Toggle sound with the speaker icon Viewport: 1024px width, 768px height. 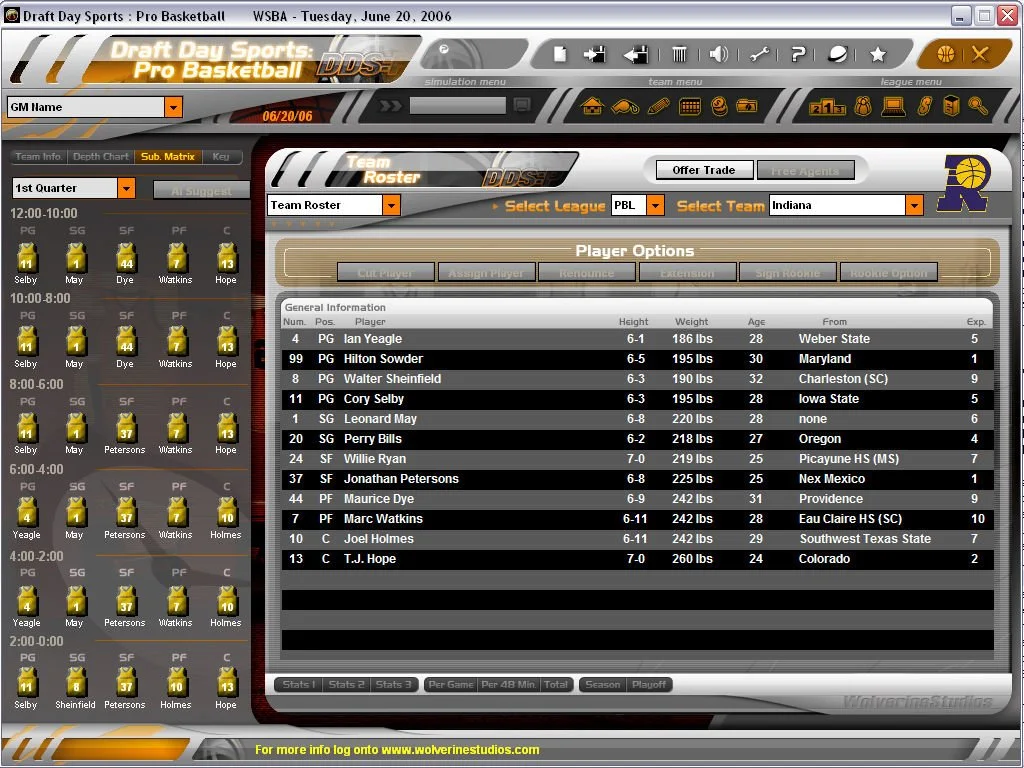point(718,54)
